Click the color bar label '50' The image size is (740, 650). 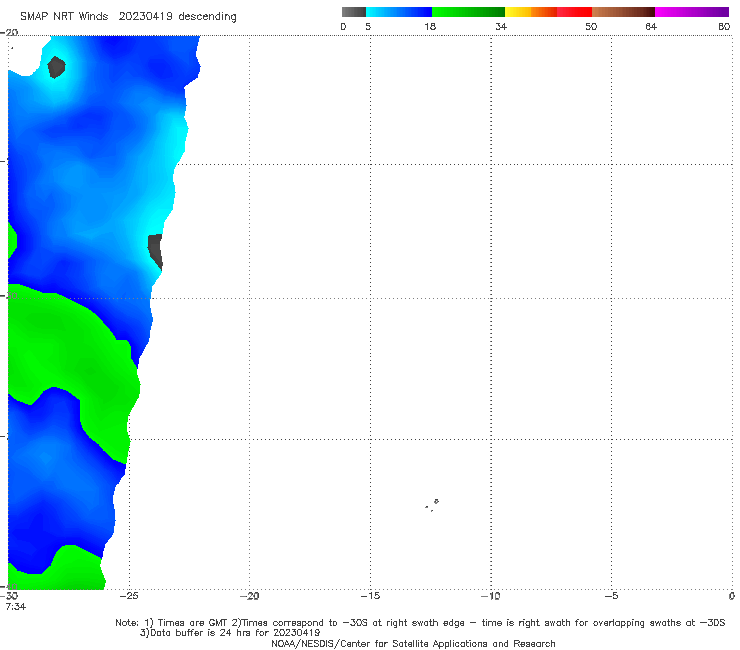point(591,26)
